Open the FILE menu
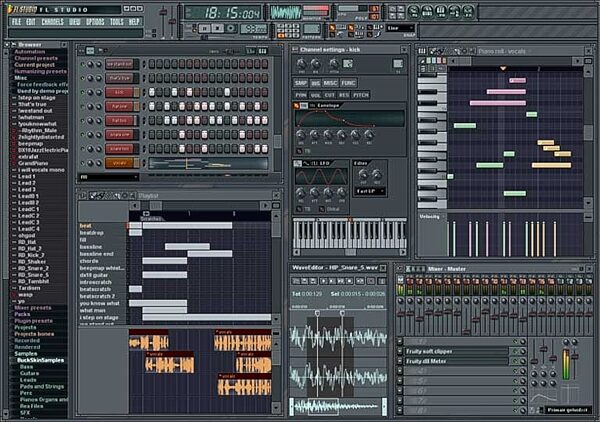This screenshot has width=600, height=422. click(x=16, y=22)
